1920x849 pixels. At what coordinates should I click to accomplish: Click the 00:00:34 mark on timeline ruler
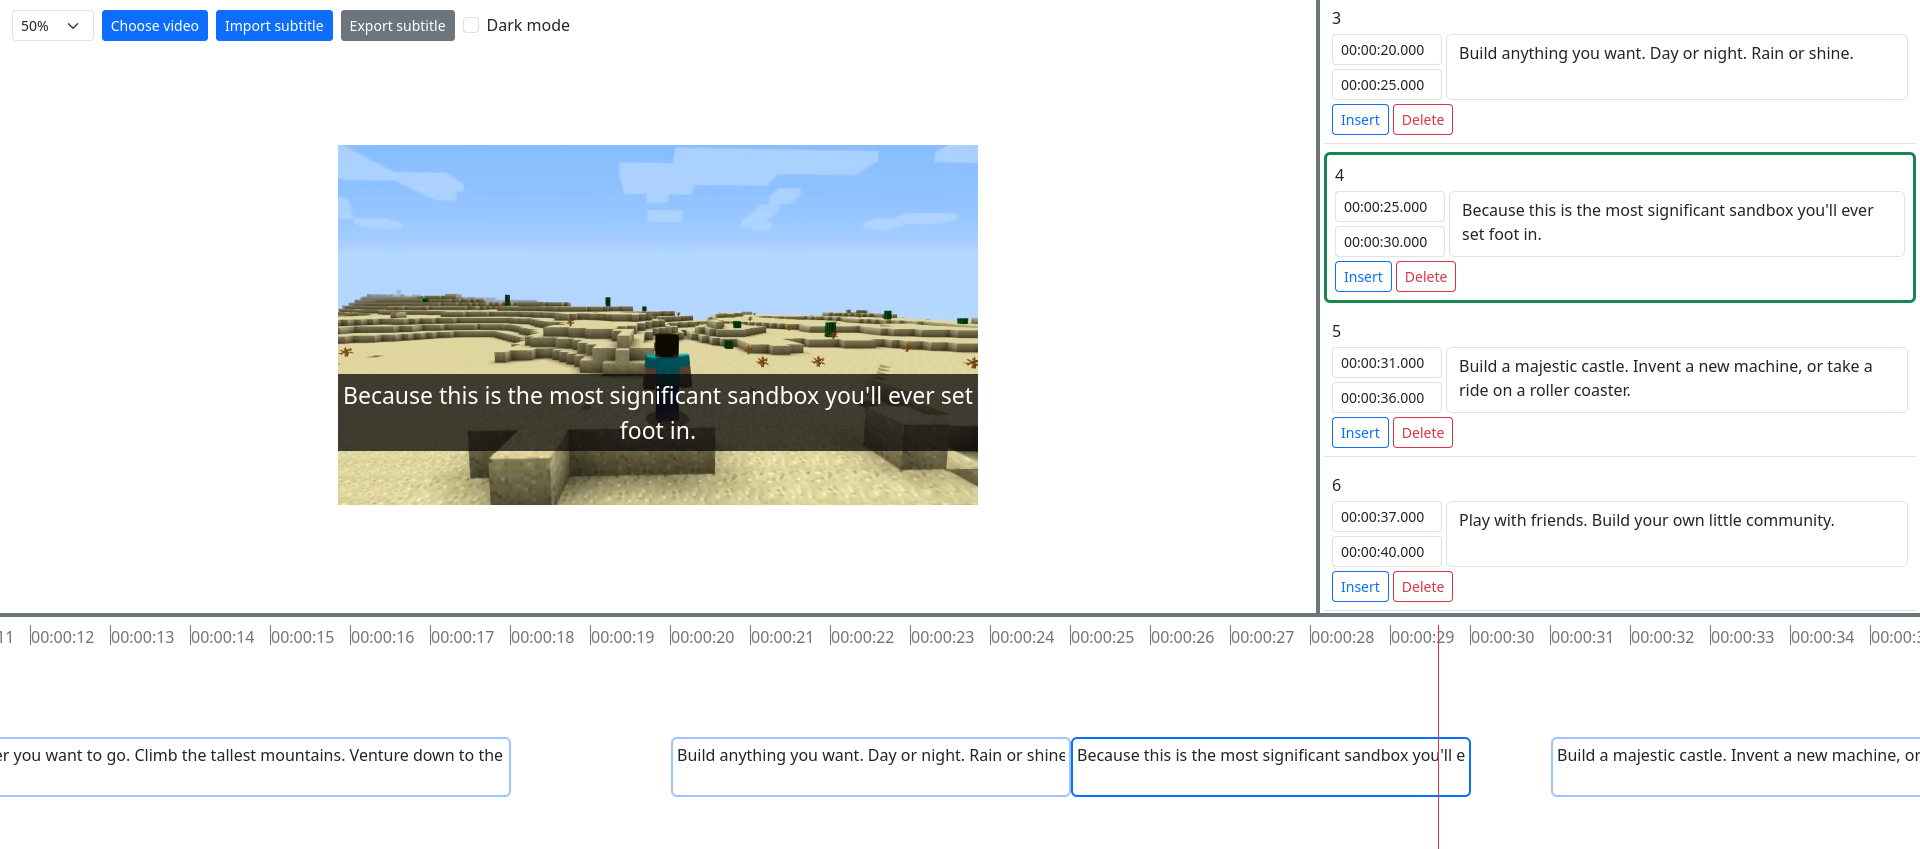(x=1823, y=637)
